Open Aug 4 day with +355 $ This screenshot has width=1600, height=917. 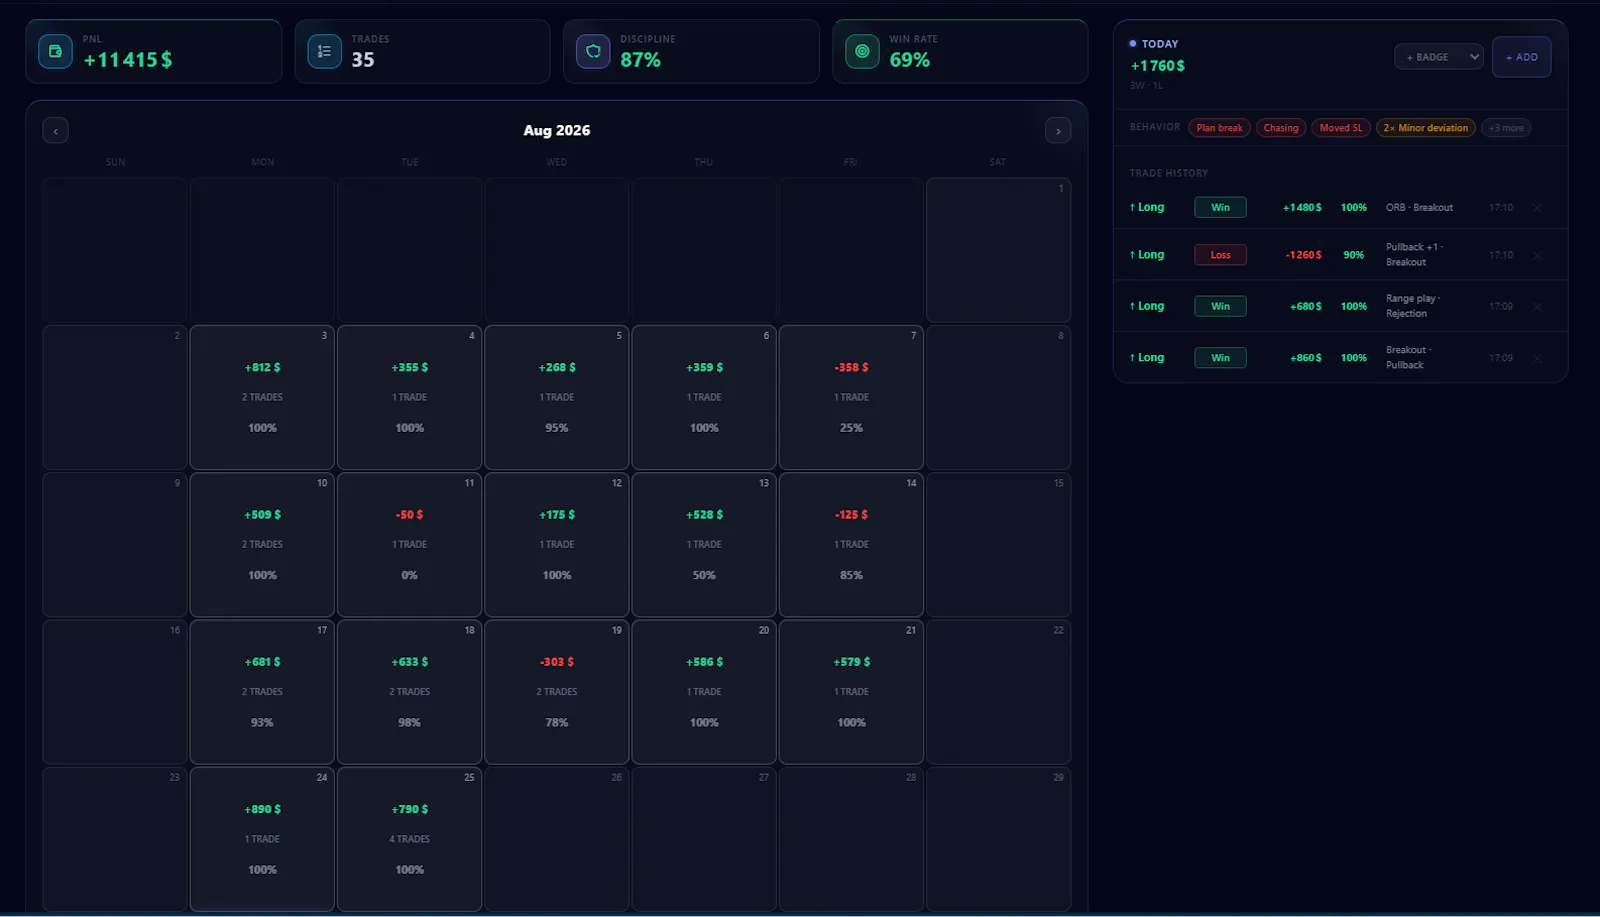click(x=409, y=397)
